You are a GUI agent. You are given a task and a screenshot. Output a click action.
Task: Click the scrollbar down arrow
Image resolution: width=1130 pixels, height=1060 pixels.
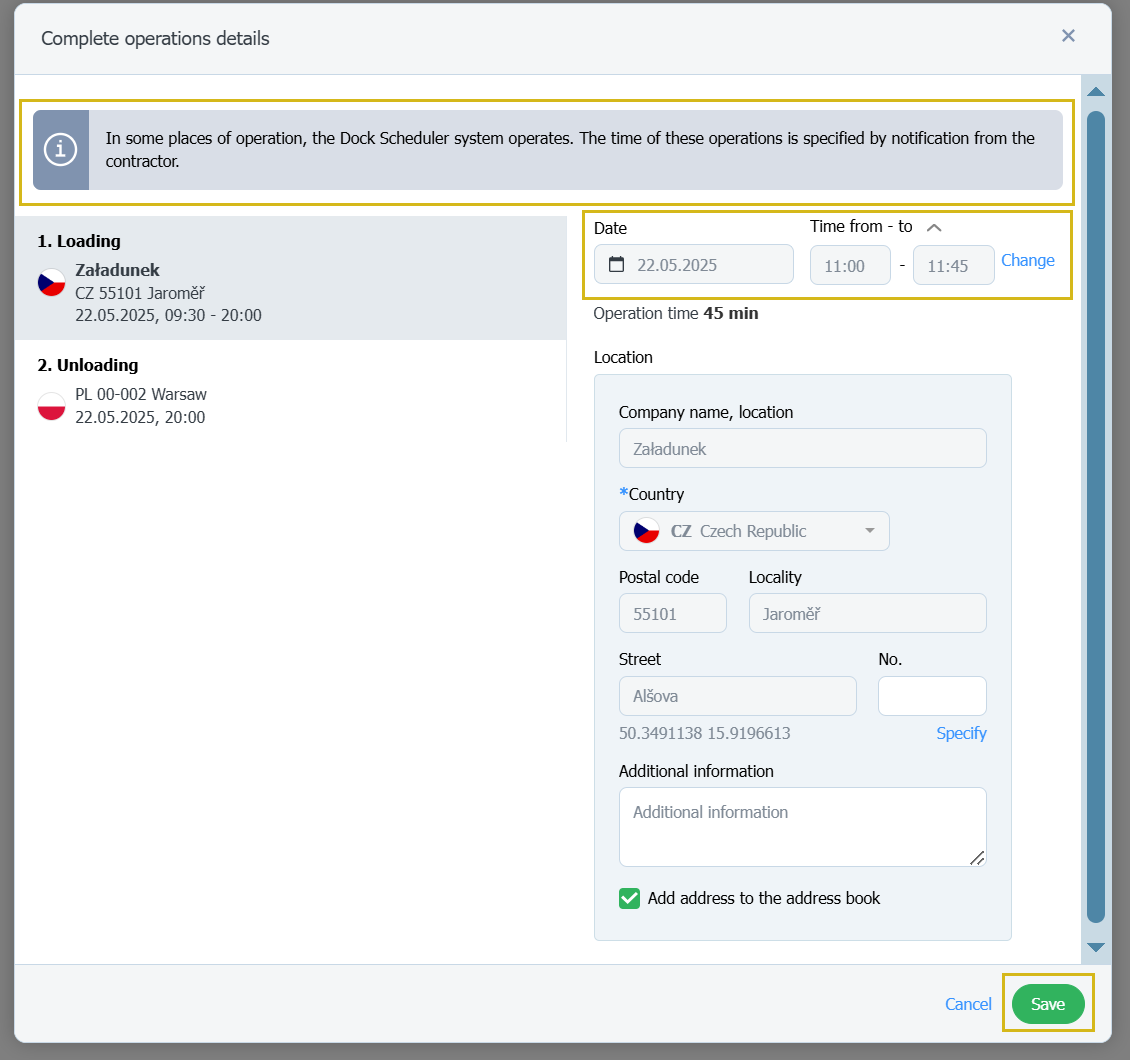1095,948
